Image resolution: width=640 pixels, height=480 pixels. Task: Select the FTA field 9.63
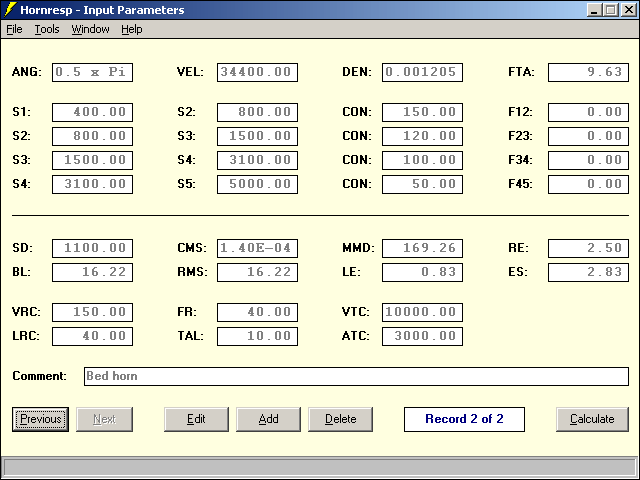[588, 72]
